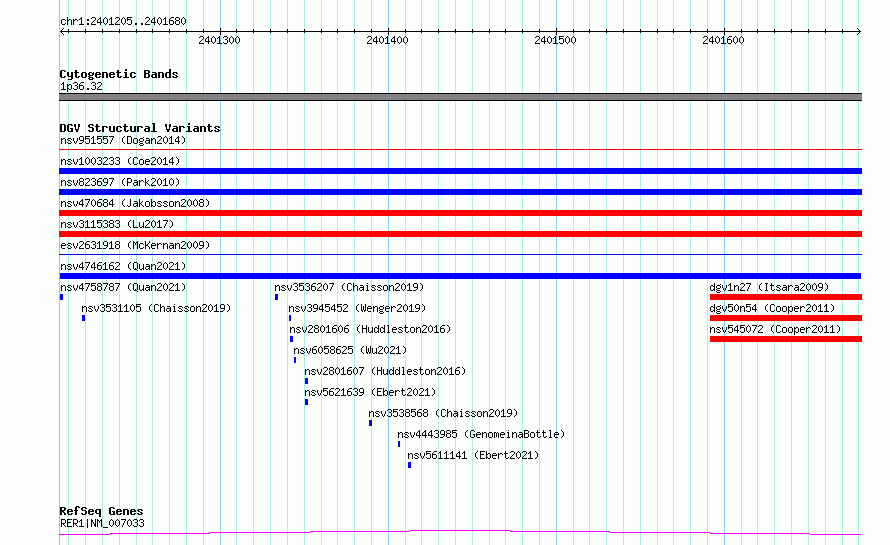This screenshot has width=890, height=545.
Task: Click the red bar under nsv3115383
Action: [x=460, y=234]
